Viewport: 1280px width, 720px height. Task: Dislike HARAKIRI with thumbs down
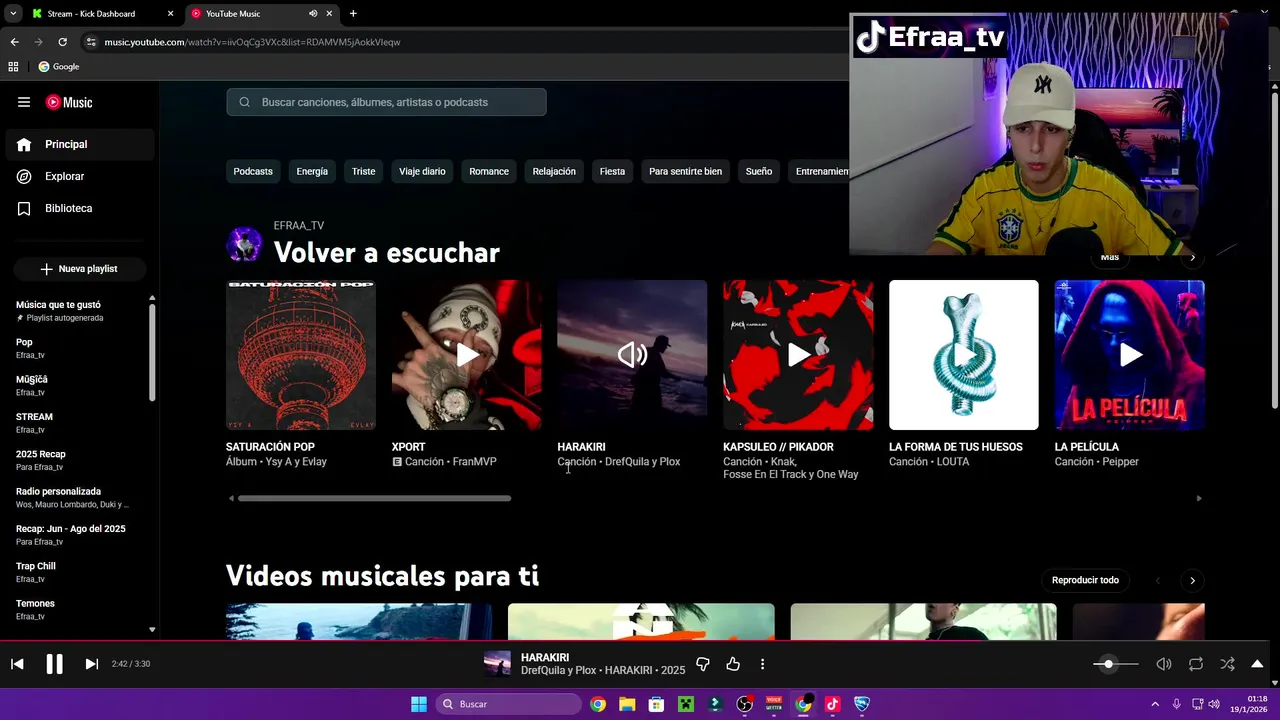[x=702, y=664]
